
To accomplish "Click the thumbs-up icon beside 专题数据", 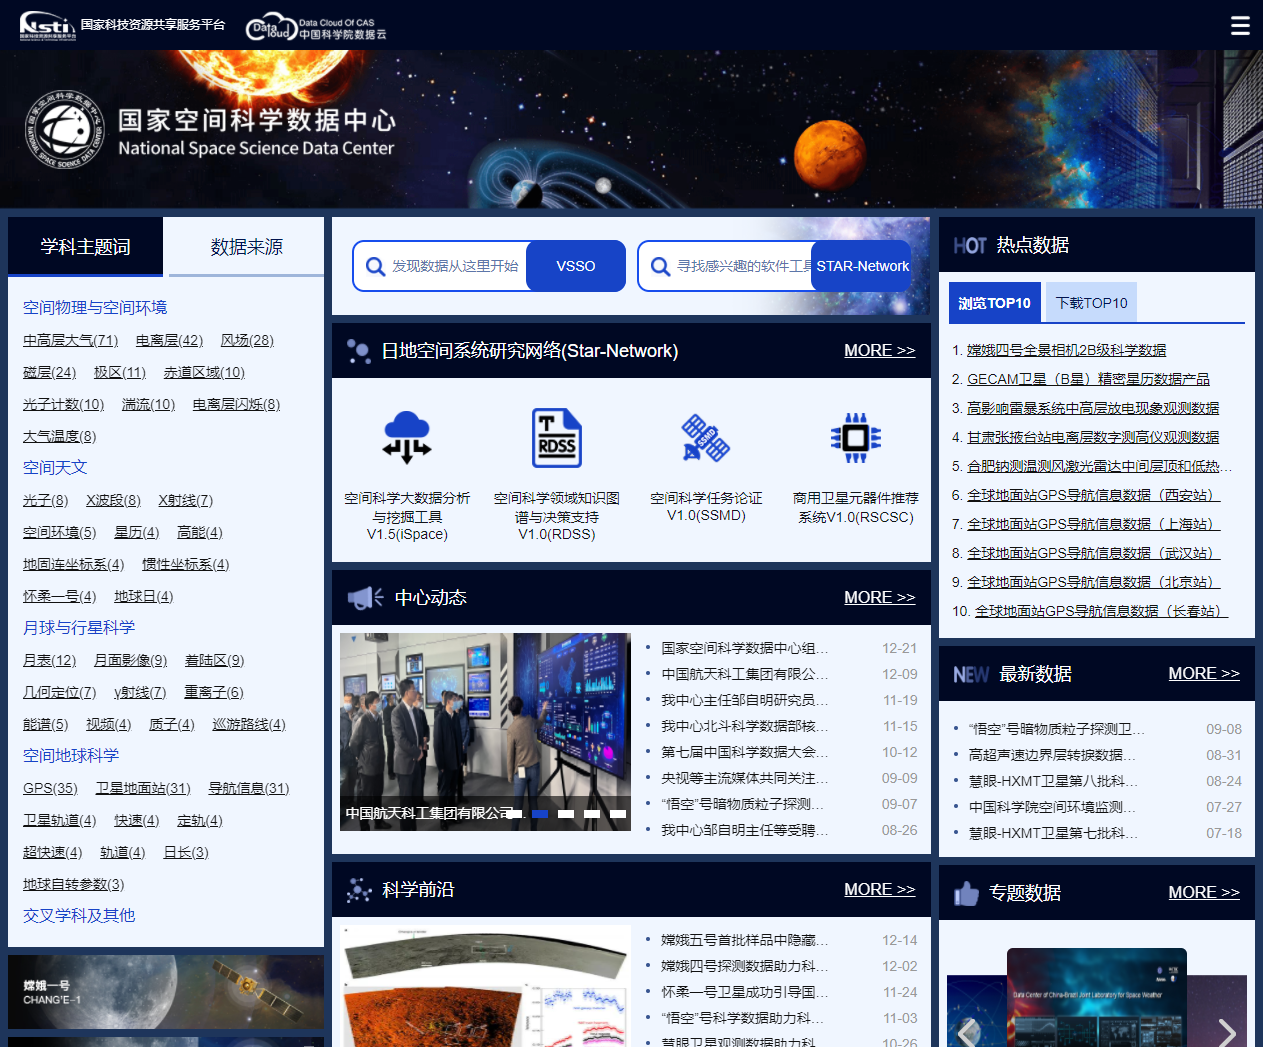I will tap(966, 891).
